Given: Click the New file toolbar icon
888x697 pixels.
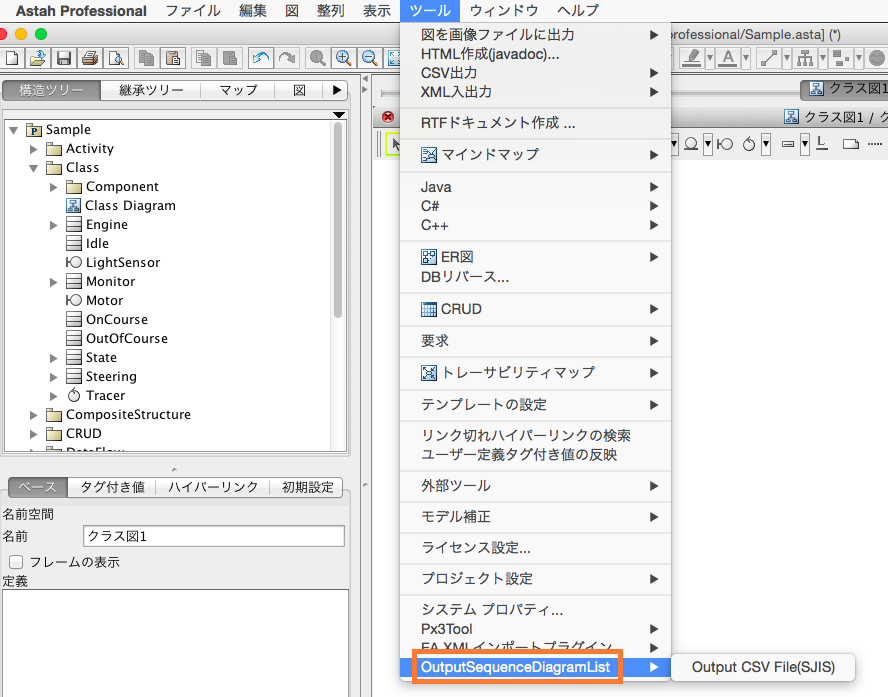Looking at the screenshot, I should [x=13, y=58].
